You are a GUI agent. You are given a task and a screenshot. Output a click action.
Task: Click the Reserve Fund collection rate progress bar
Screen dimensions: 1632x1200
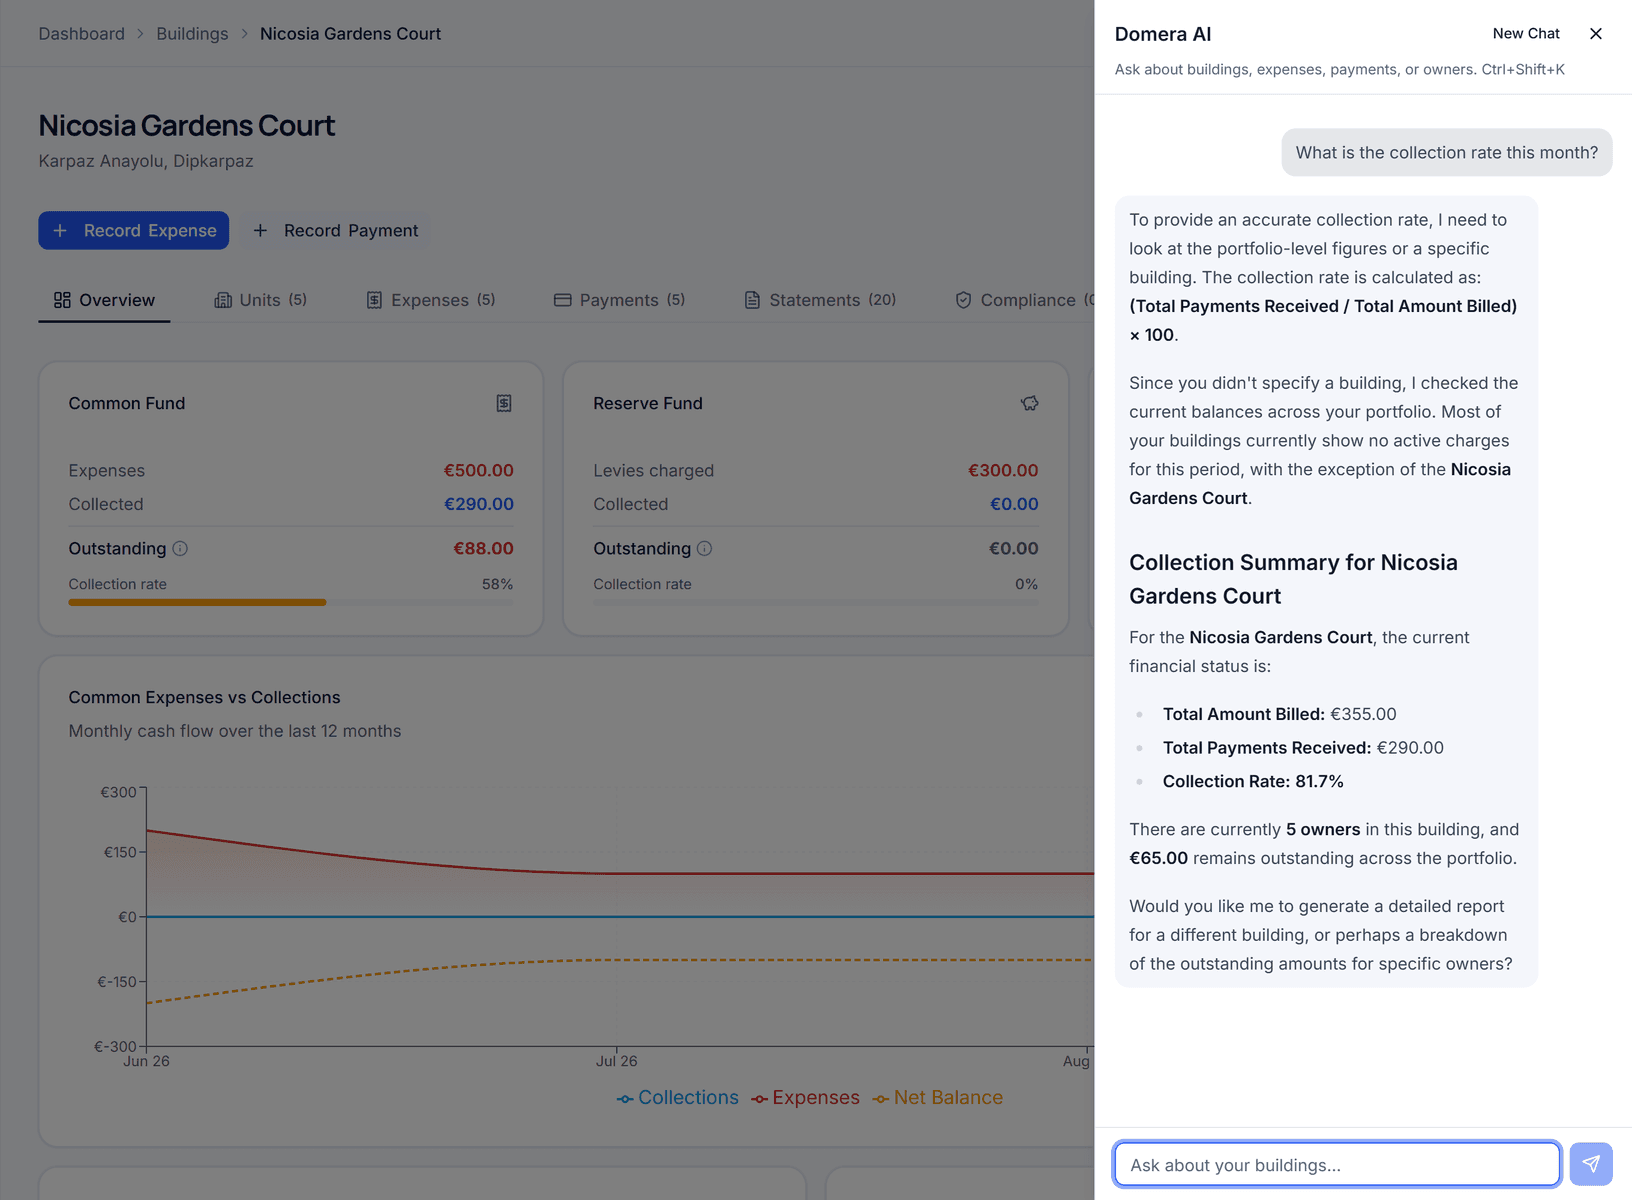pyautogui.click(x=816, y=602)
